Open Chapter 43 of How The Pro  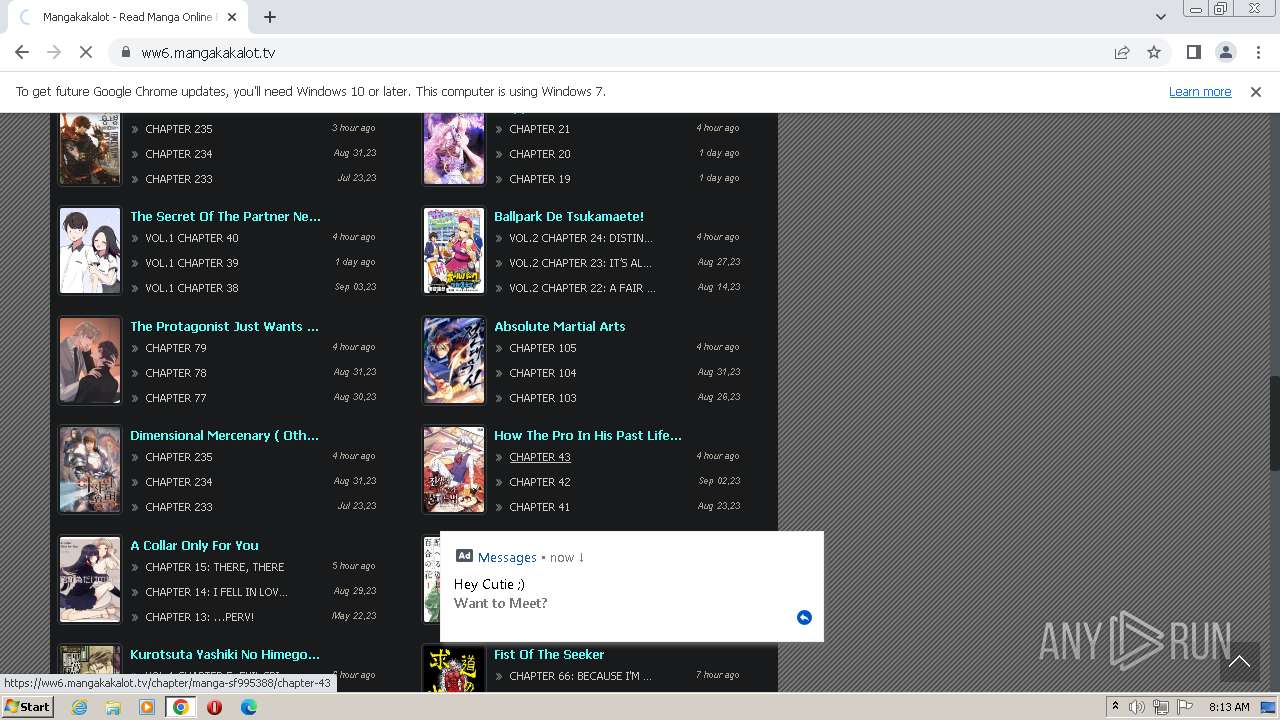coord(540,457)
